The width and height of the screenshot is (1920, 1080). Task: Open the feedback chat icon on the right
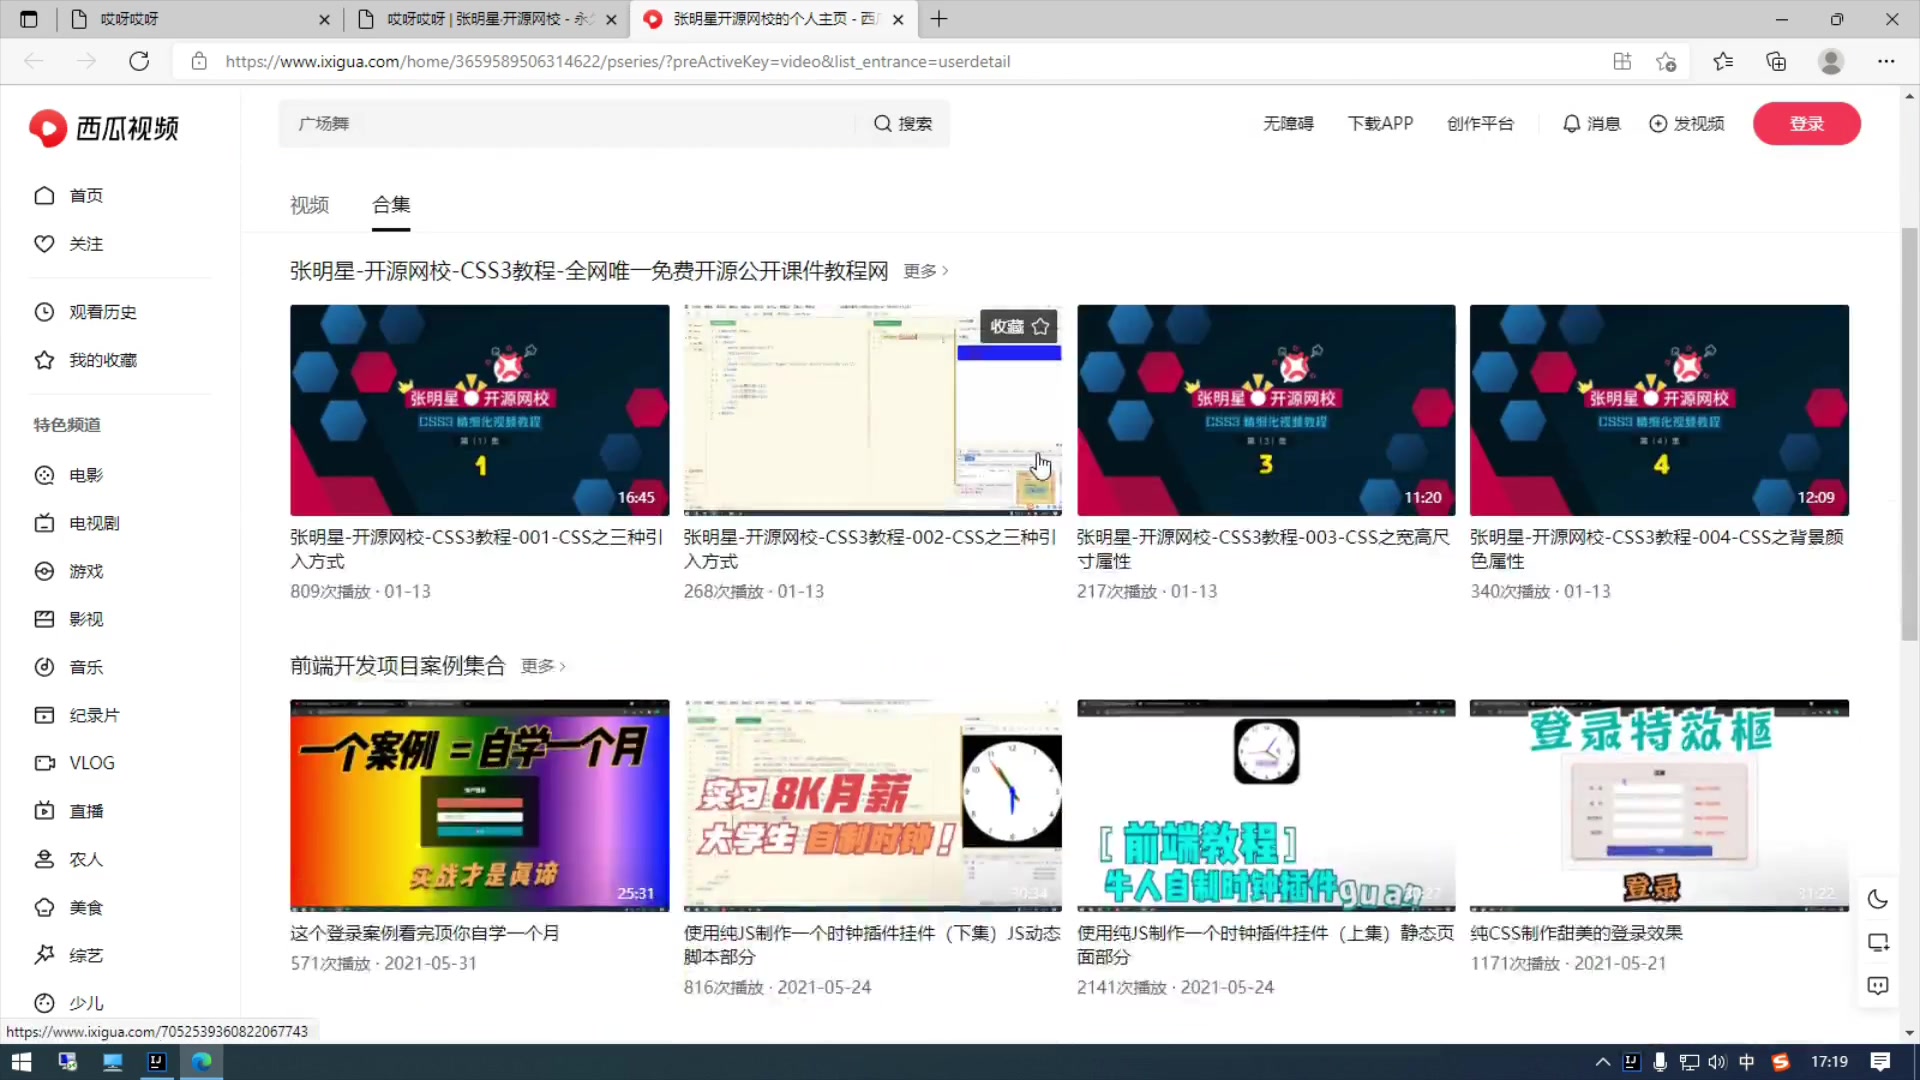pyautogui.click(x=1878, y=986)
